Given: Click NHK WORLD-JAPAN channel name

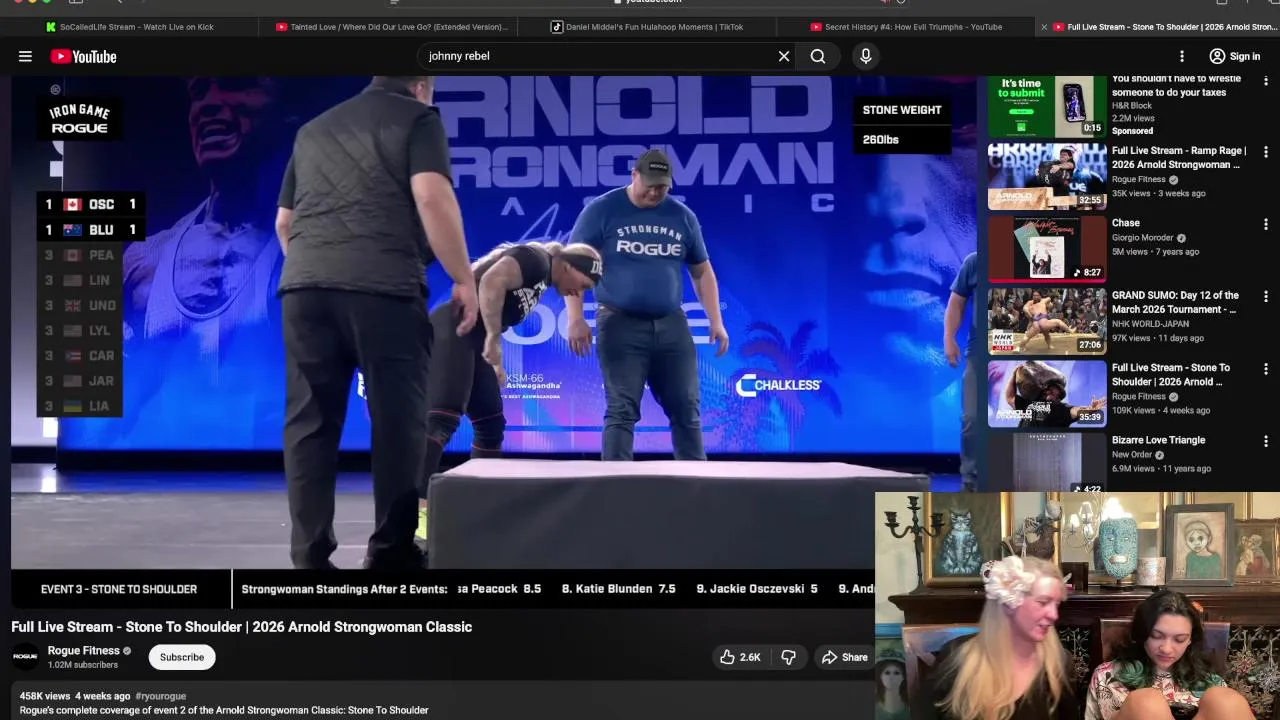Looking at the screenshot, I should pyautogui.click(x=1155, y=324).
